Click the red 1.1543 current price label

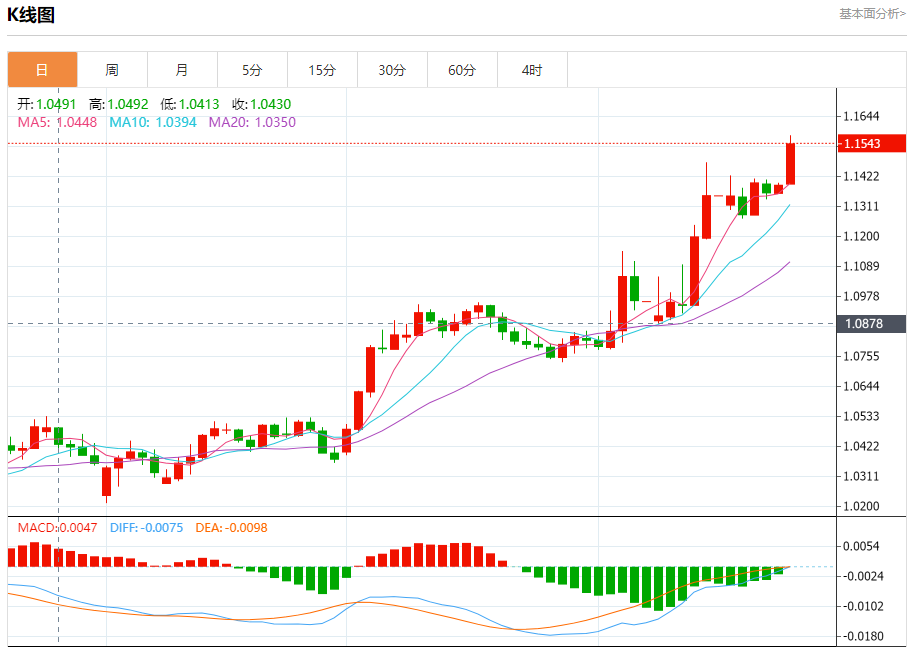pos(872,143)
